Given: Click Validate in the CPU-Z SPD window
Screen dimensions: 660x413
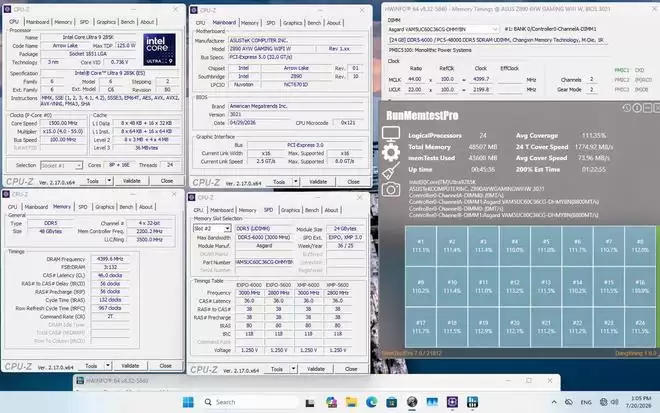Looking at the screenshot, I should (x=316, y=369).
